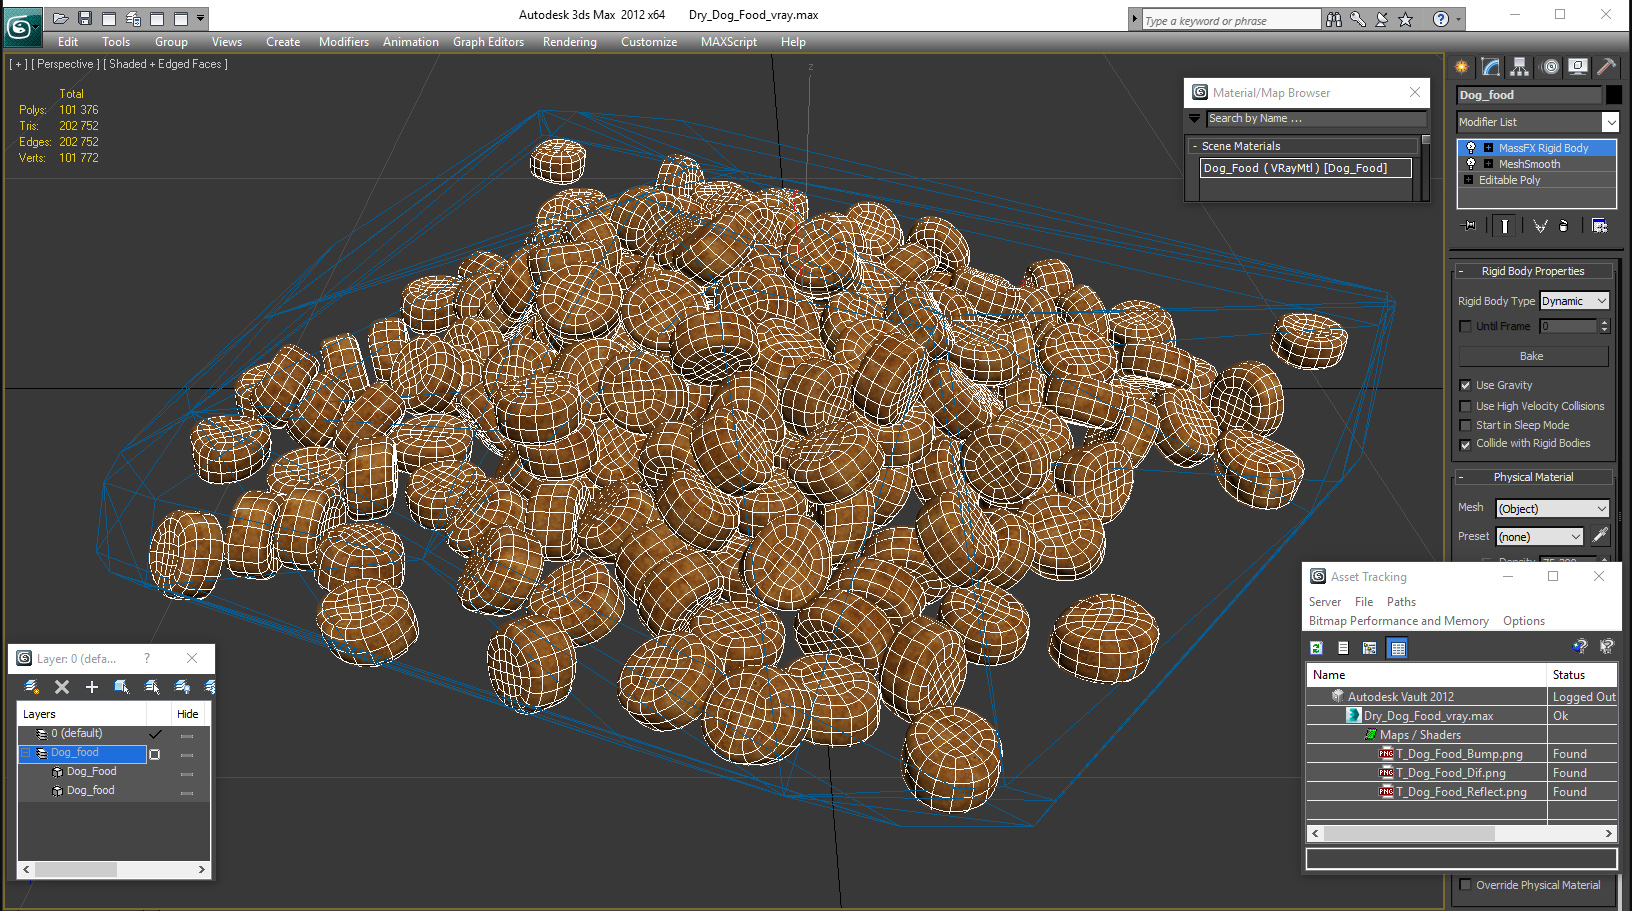Viewport: 1632px width, 911px height.
Task: Refresh Asset Tracking list
Action: pyautogui.click(x=1317, y=648)
